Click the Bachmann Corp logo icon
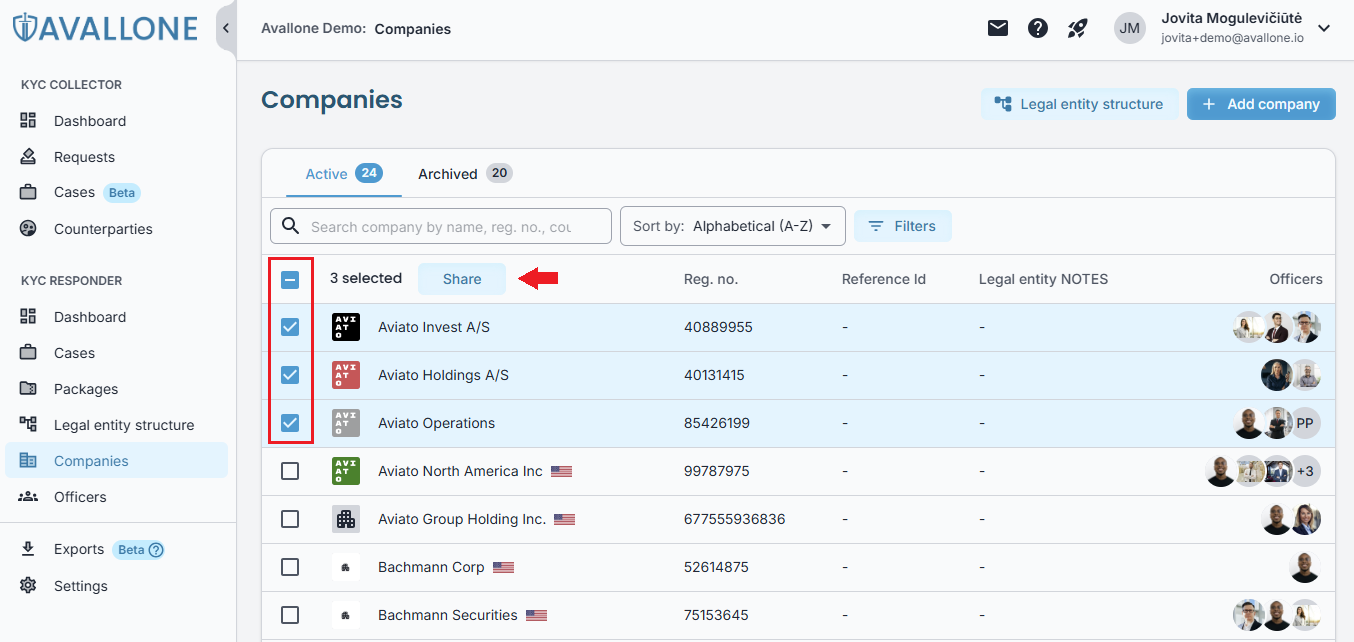1354x642 pixels. 346,567
